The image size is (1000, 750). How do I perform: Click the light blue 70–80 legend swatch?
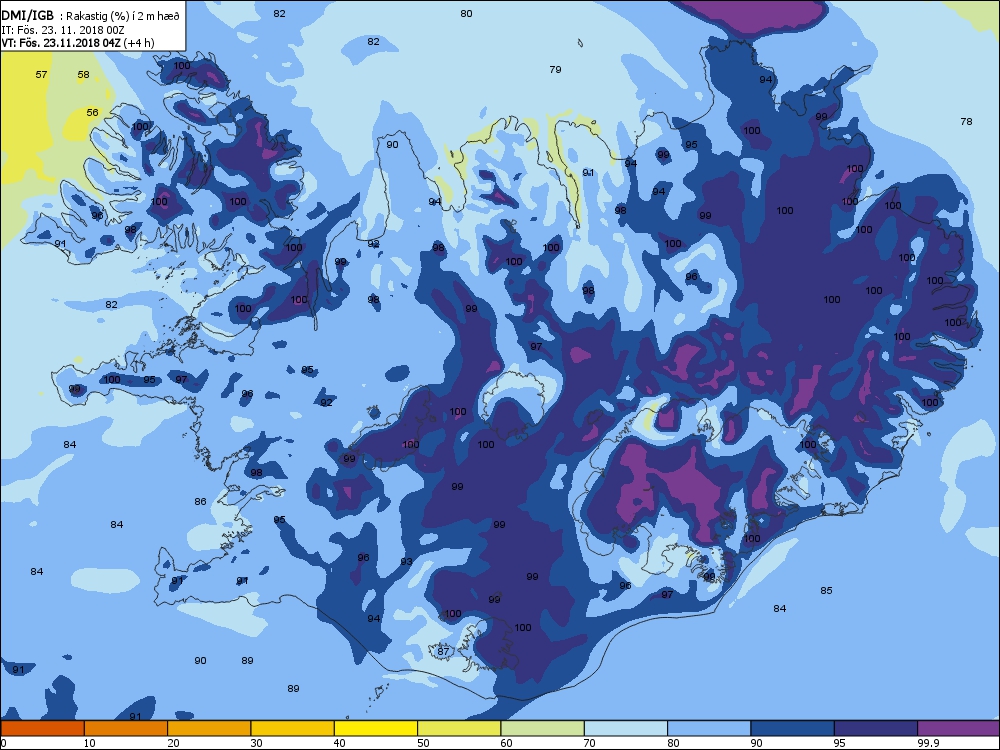[626, 728]
